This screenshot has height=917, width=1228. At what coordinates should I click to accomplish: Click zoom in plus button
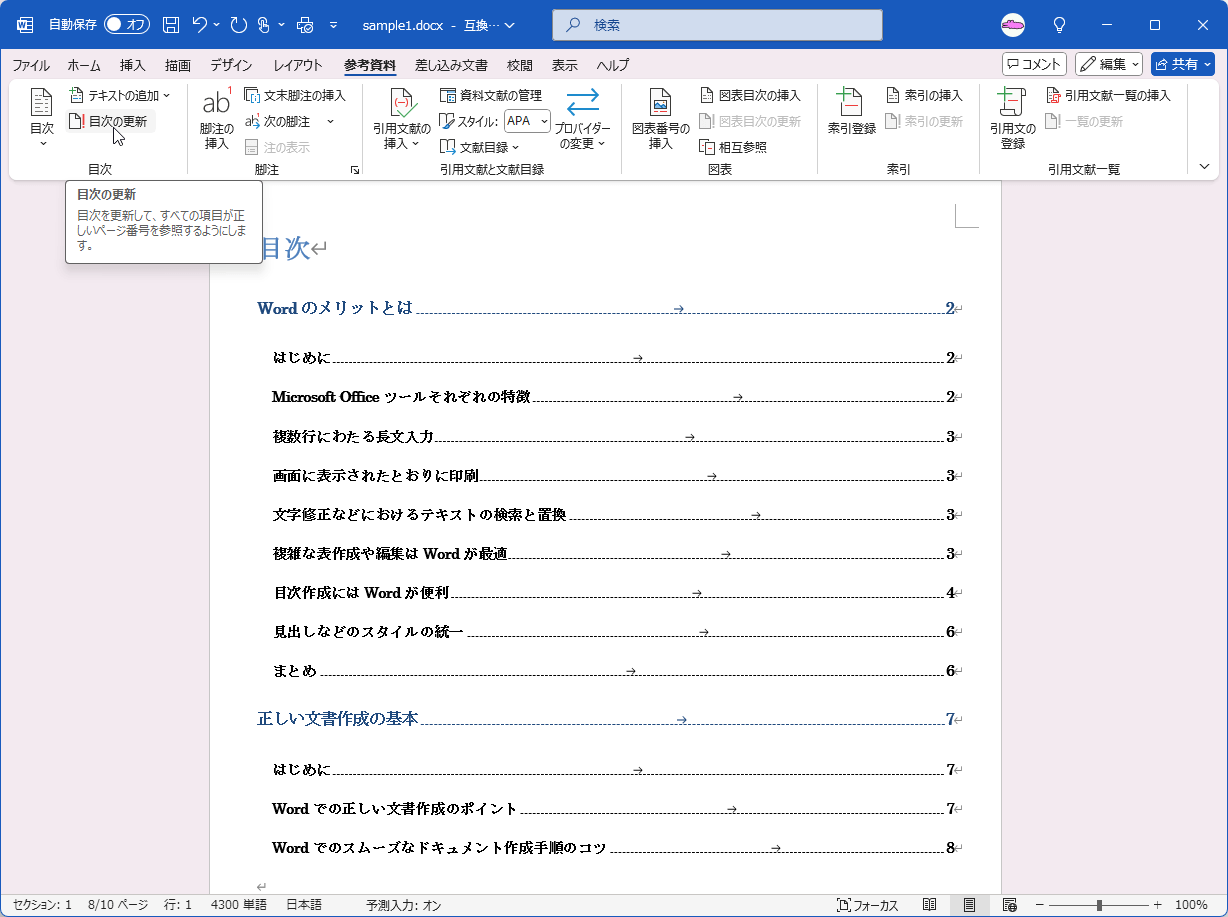click(x=1158, y=905)
